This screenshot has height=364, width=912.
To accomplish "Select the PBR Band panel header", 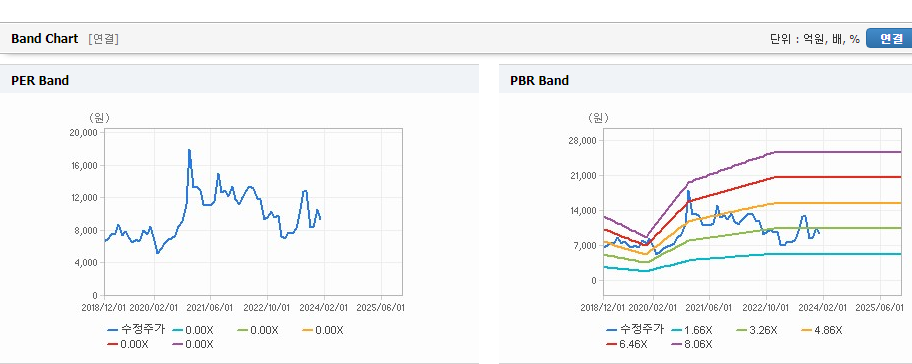I will (706, 80).
